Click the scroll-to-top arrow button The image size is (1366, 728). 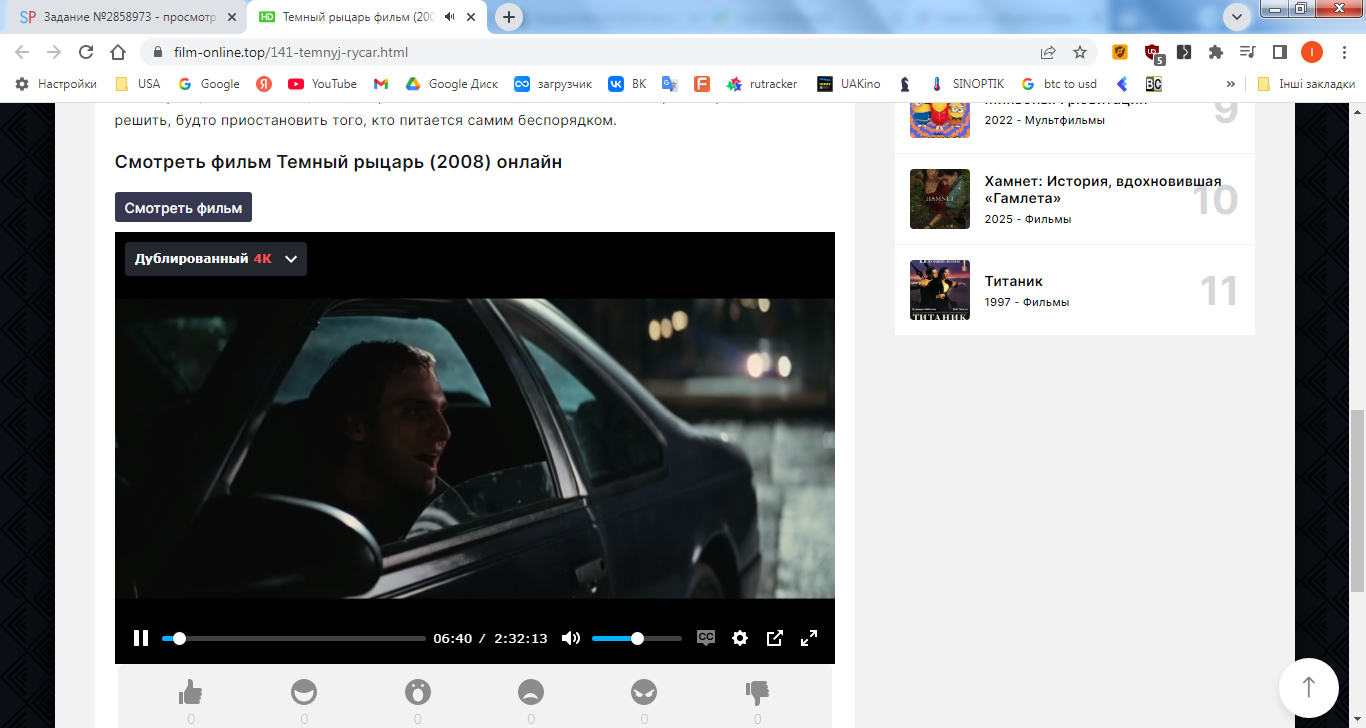(1308, 688)
